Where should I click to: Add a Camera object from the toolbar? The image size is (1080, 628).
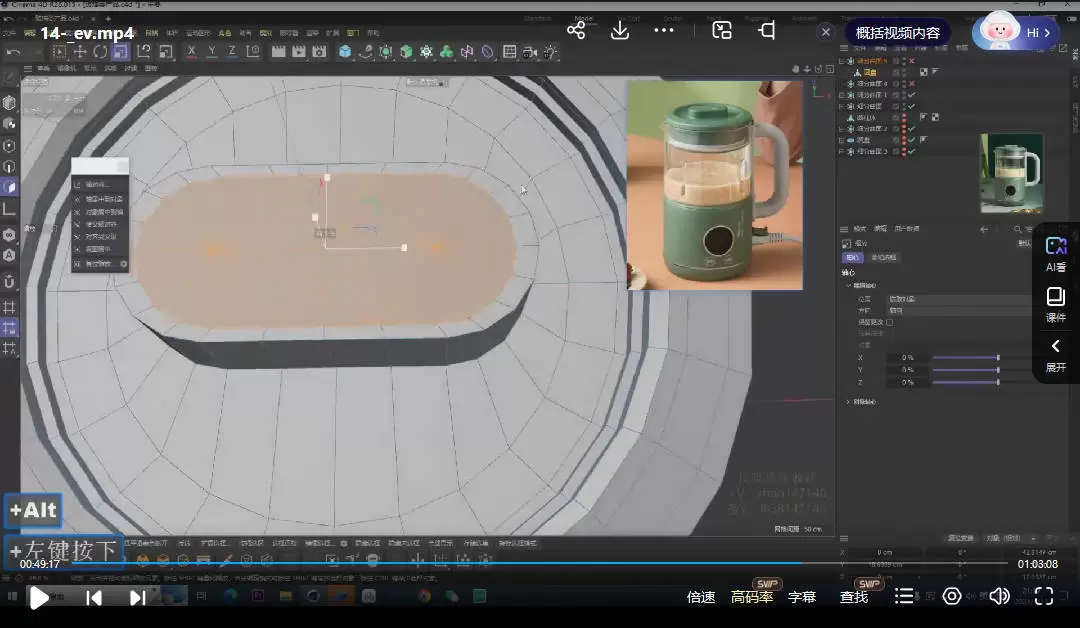tap(530, 52)
